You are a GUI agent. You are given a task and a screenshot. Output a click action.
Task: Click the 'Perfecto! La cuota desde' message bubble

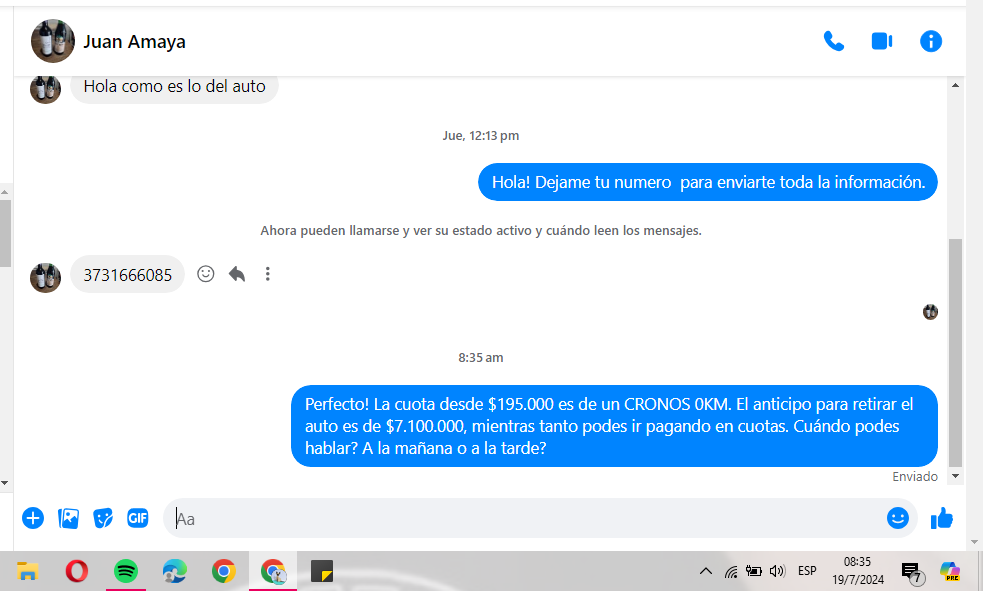(614, 426)
